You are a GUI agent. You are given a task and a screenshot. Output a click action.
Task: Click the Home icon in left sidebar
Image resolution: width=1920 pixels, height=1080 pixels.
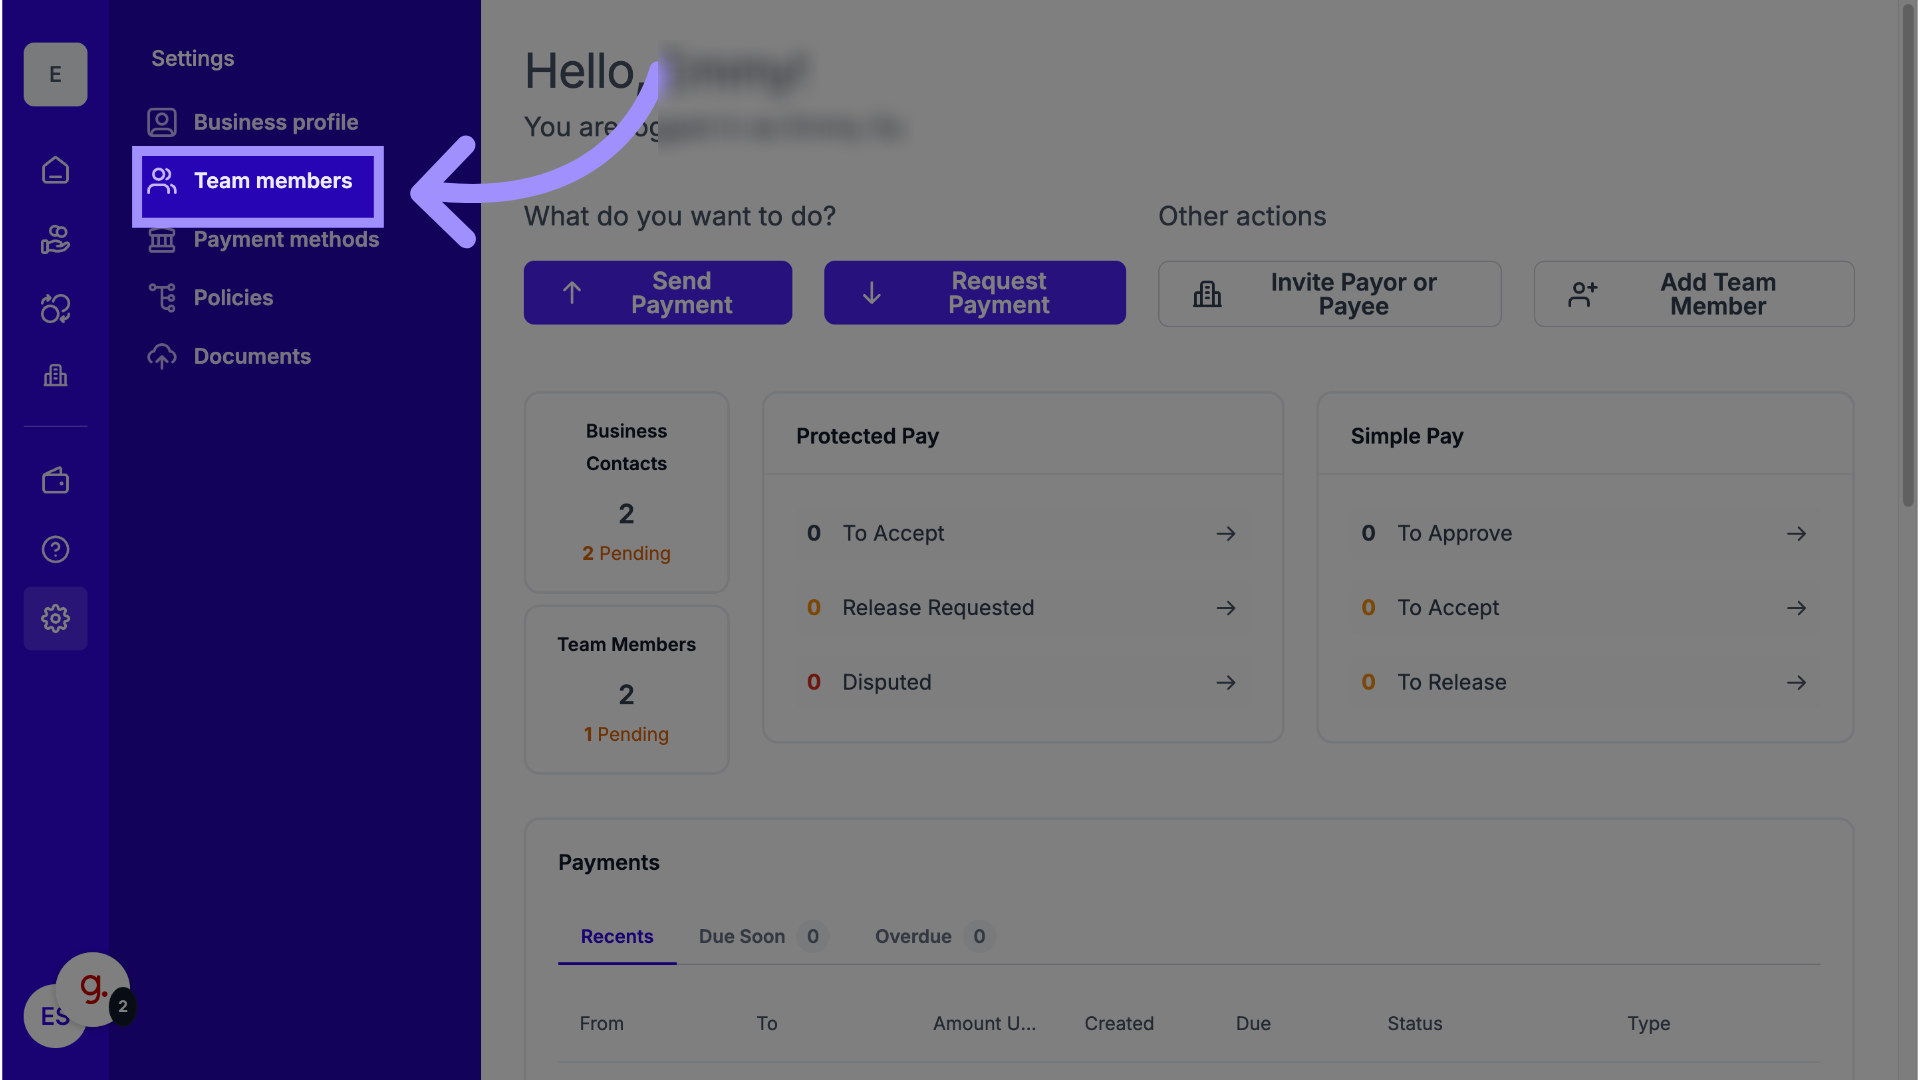pyautogui.click(x=55, y=171)
